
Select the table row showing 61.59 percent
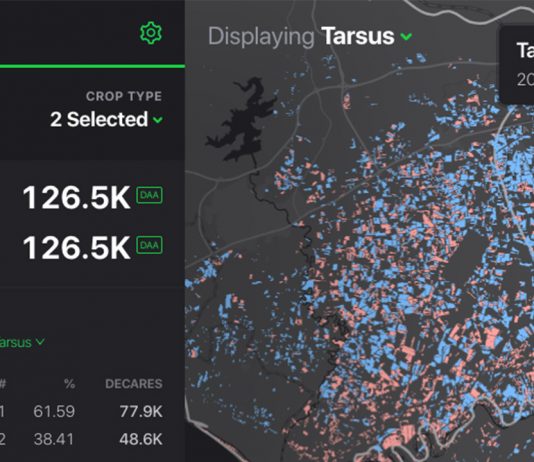click(x=81, y=411)
